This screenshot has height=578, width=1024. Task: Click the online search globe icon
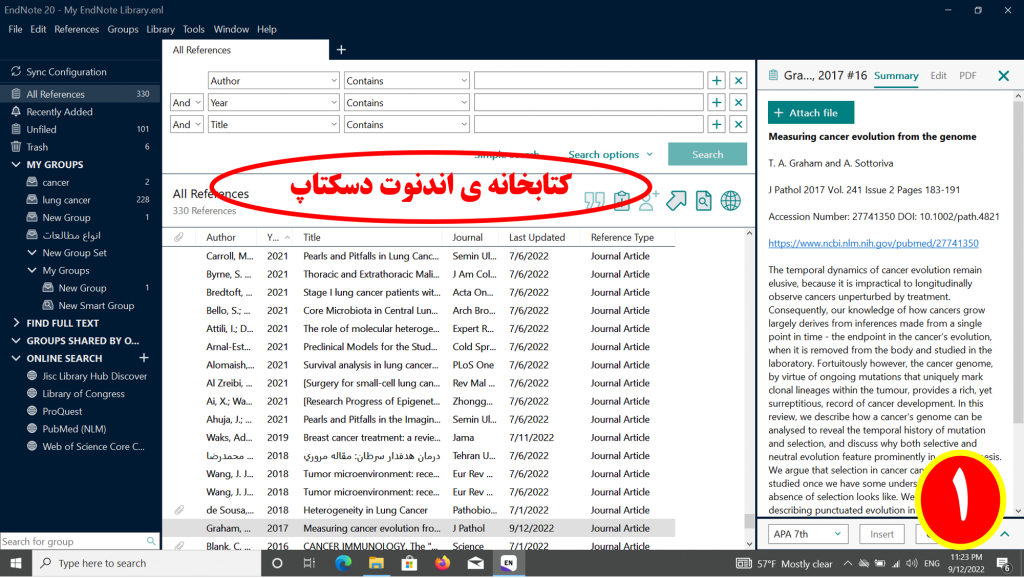(731, 201)
